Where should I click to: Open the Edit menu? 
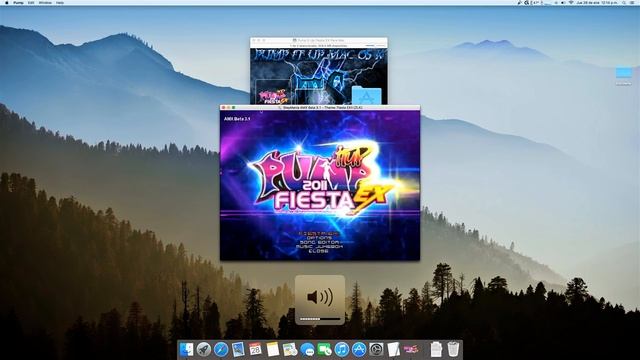click(x=31, y=2)
